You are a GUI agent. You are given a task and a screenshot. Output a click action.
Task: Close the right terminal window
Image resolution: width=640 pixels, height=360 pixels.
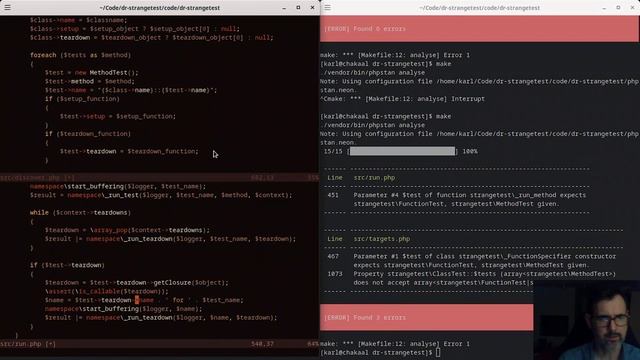tap(633, 7)
